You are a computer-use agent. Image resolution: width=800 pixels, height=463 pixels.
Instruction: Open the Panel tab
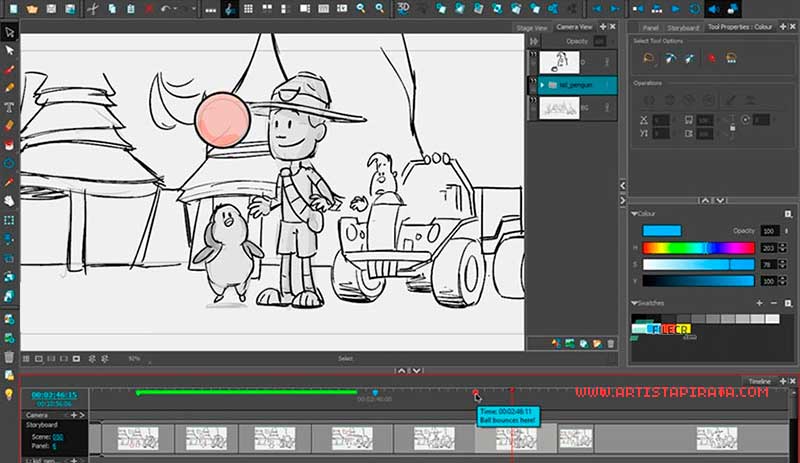pos(651,28)
